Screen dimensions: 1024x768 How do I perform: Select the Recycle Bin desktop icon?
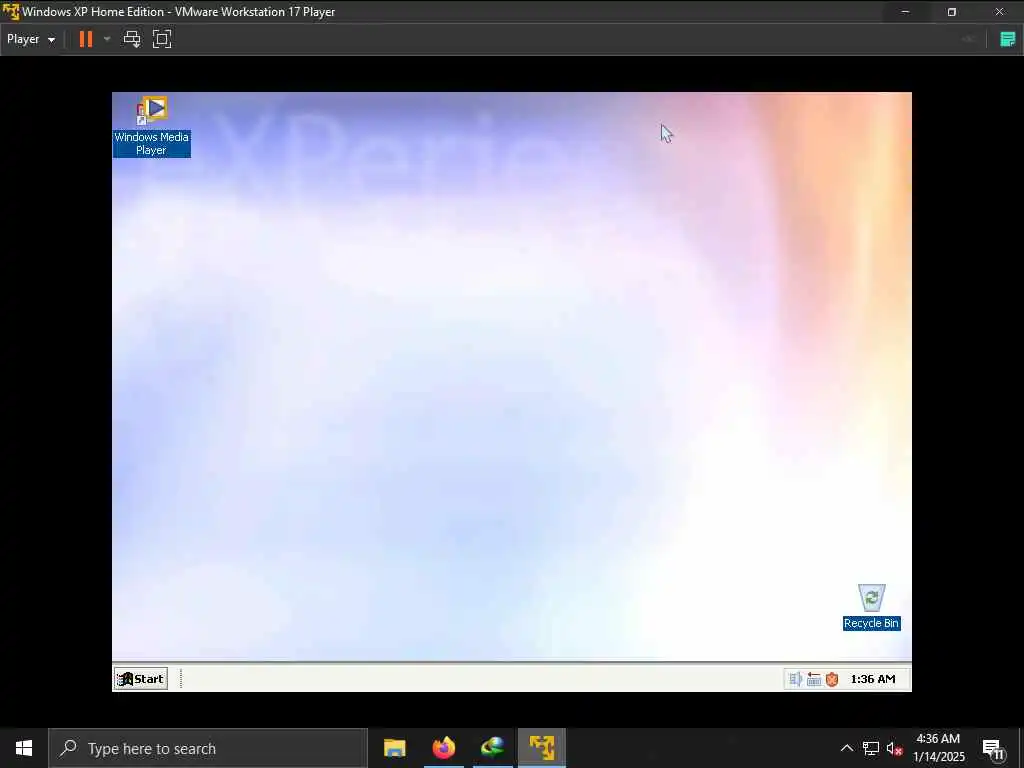(872, 607)
